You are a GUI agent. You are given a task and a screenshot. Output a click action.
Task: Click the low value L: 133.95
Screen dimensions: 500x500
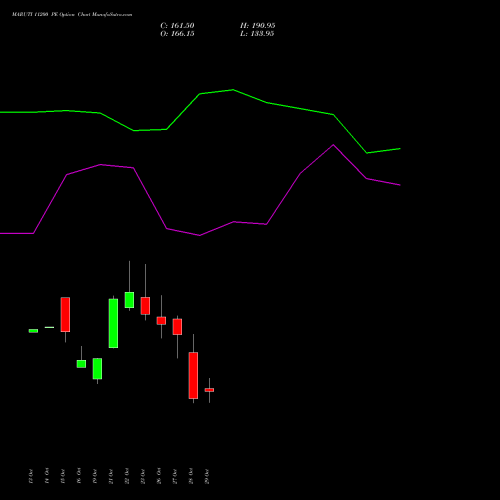(x=257, y=34)
